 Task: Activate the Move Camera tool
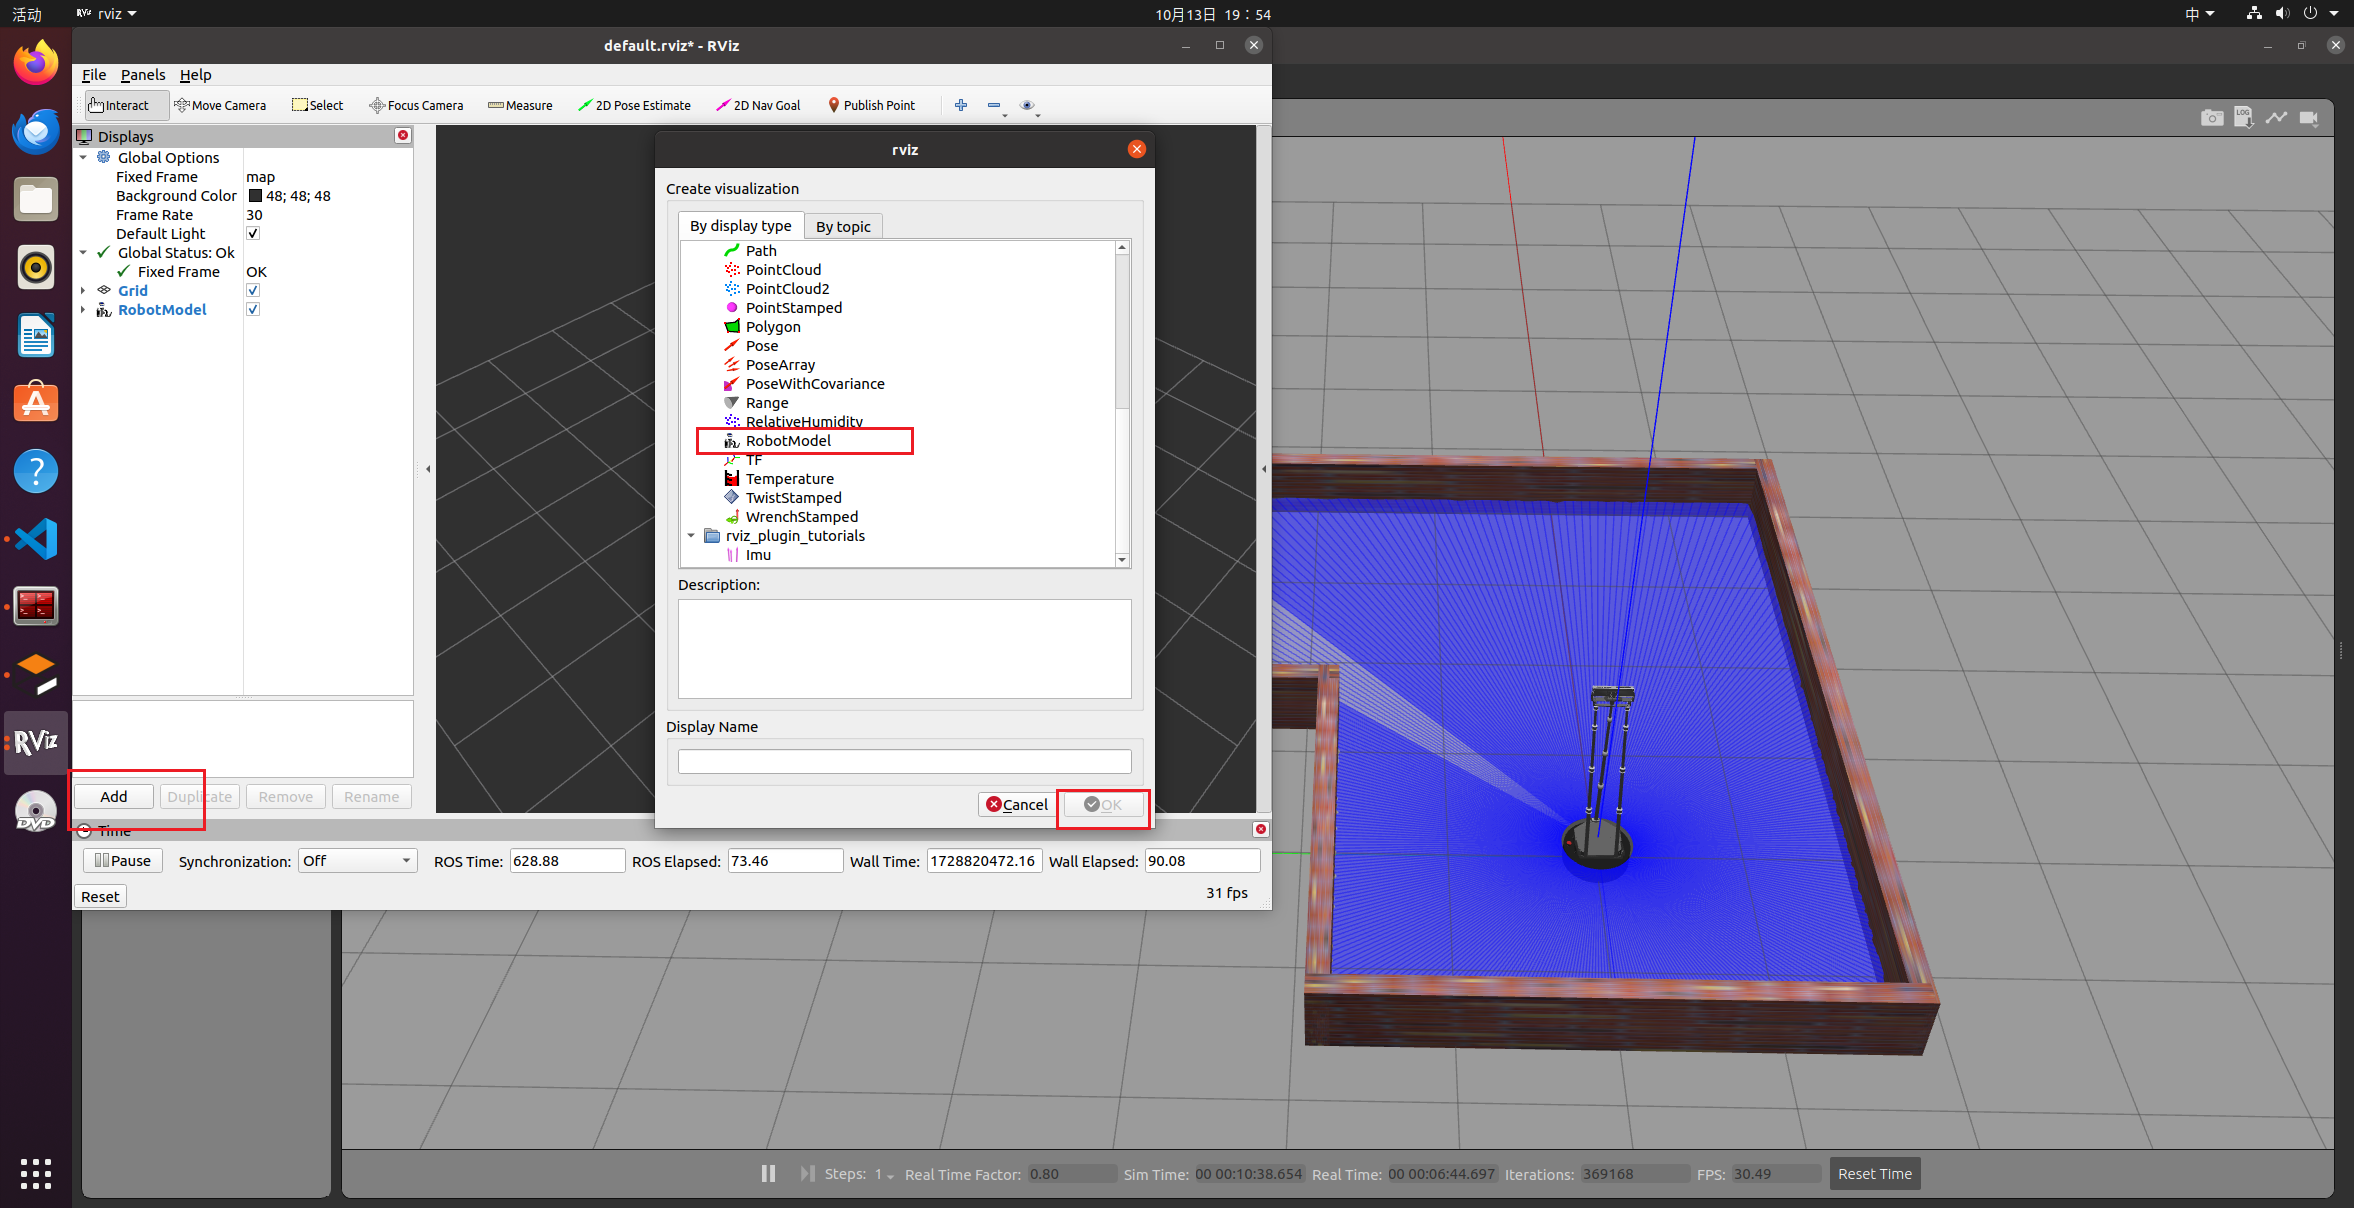pos(220,105)
